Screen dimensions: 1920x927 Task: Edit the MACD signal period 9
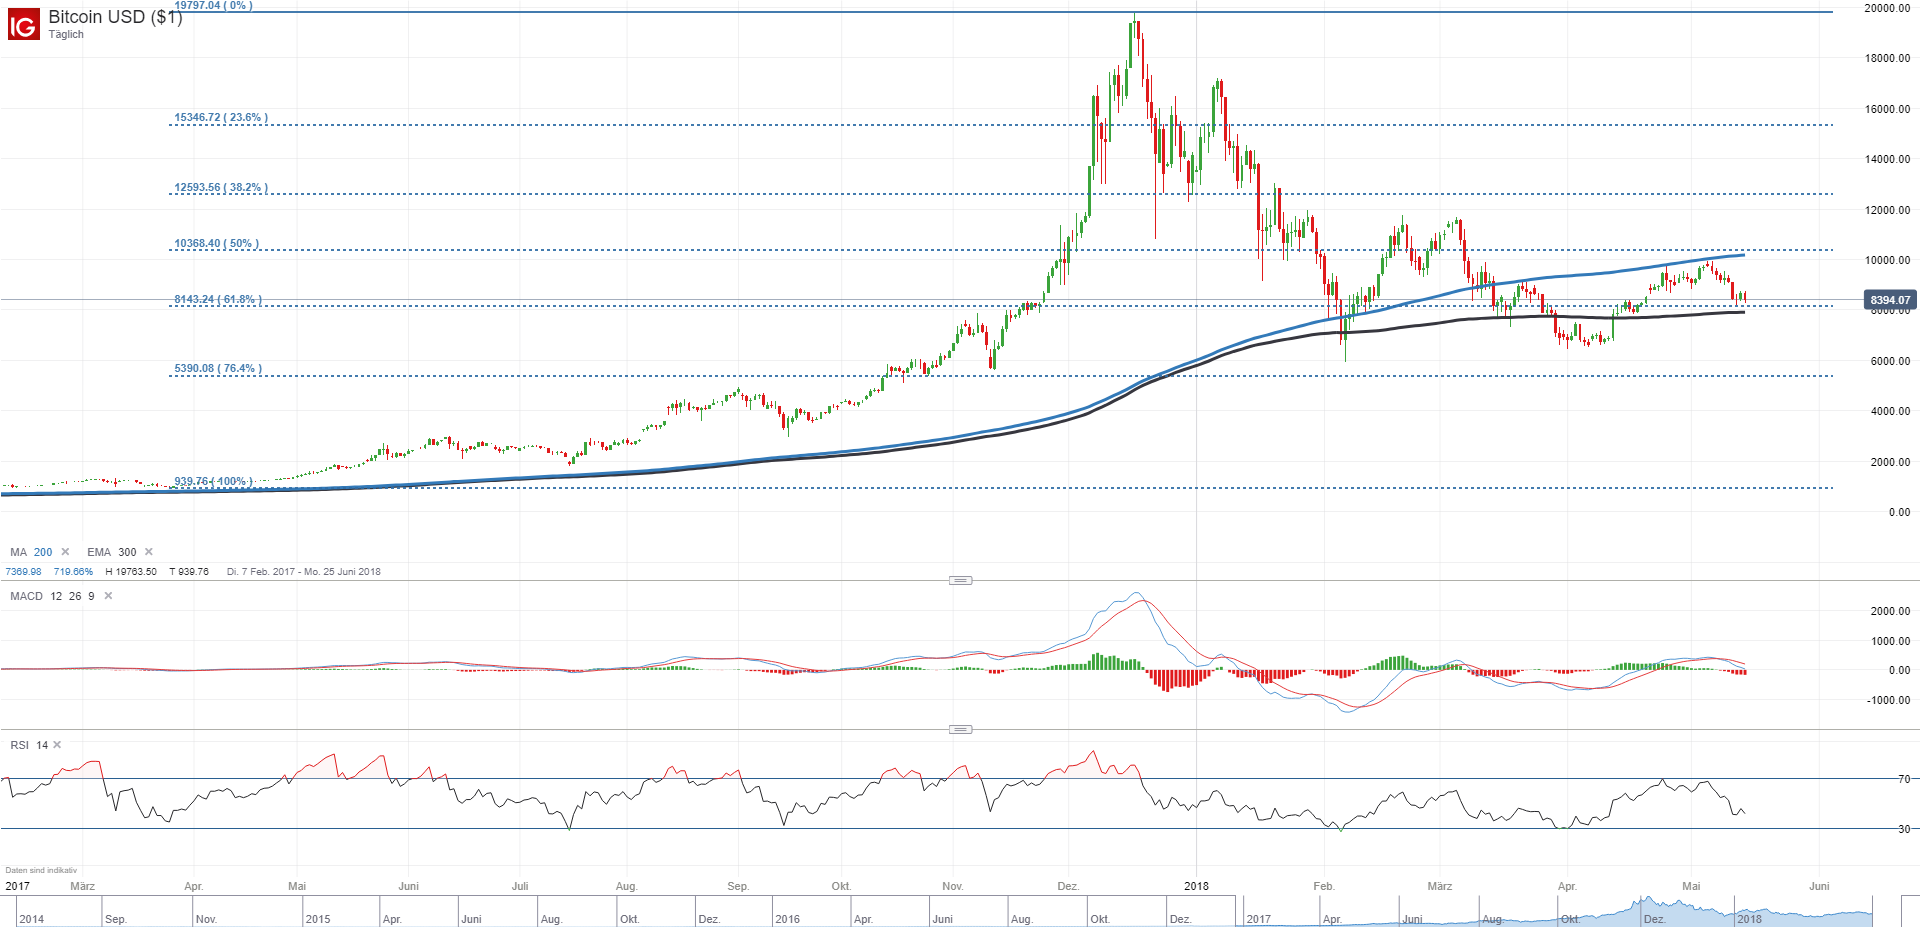91,596
